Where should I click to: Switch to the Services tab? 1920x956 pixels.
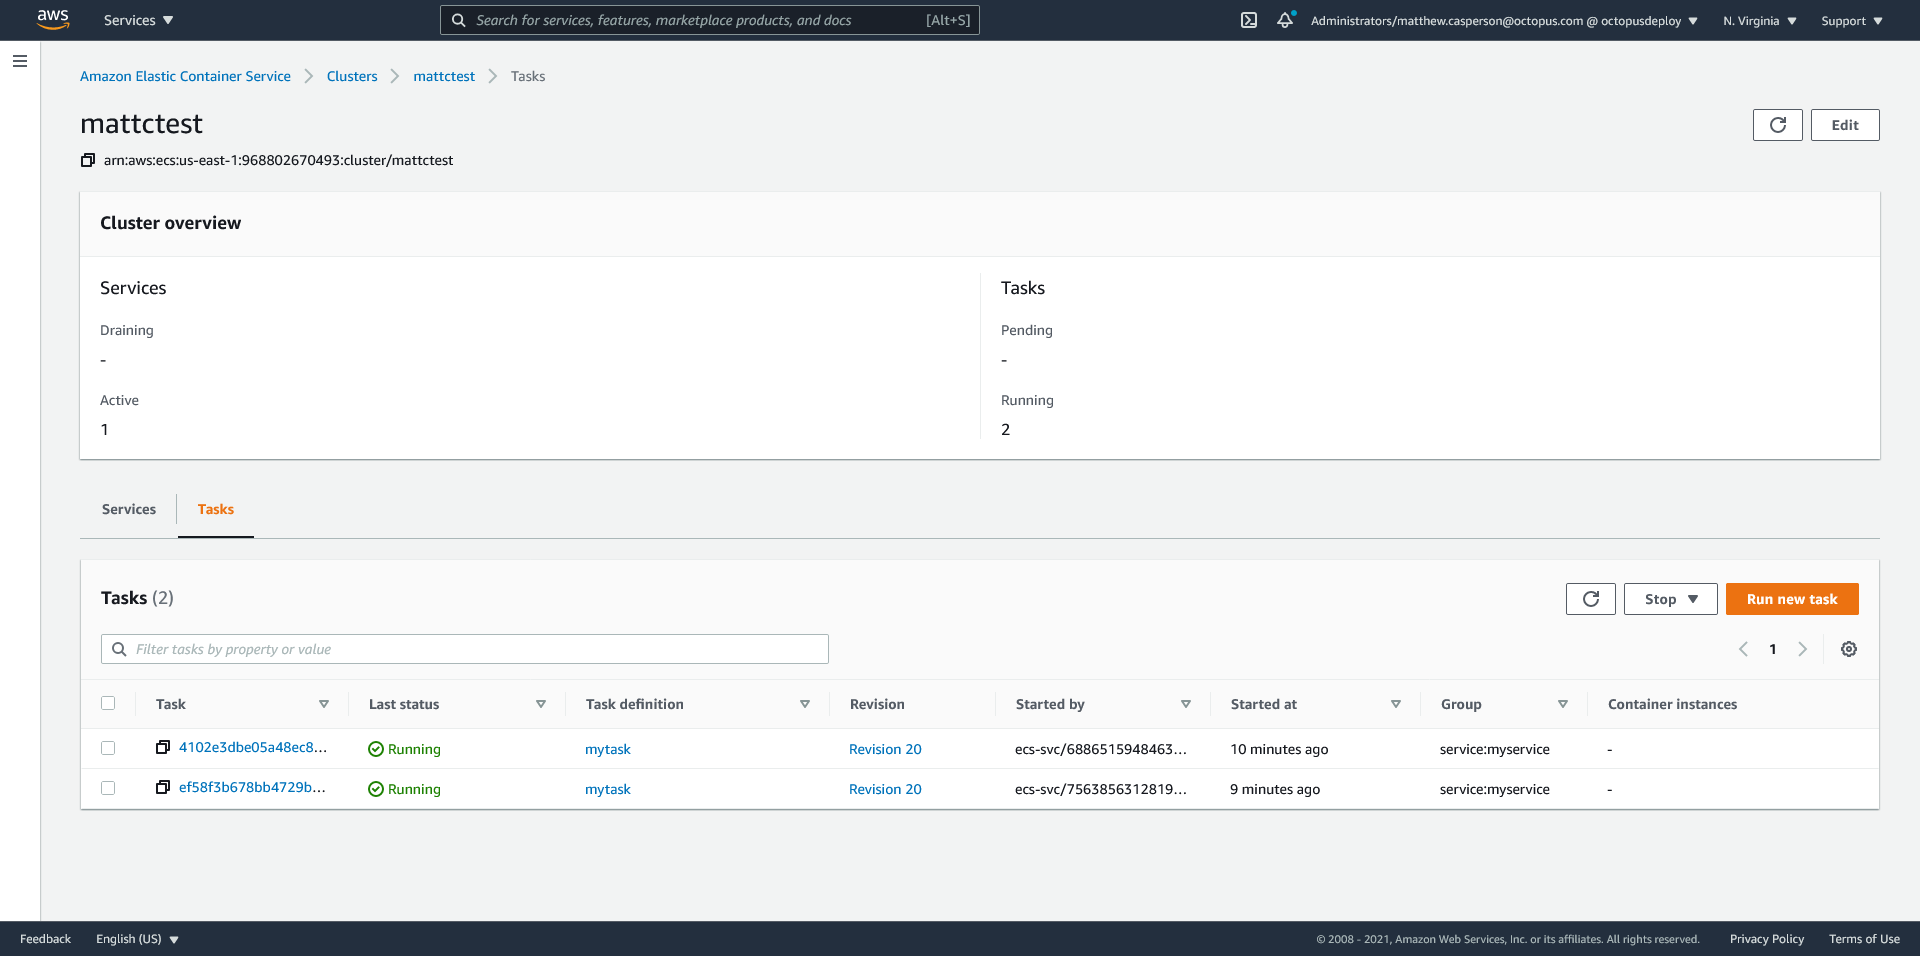pyautogui.click(x=129, y=509)
